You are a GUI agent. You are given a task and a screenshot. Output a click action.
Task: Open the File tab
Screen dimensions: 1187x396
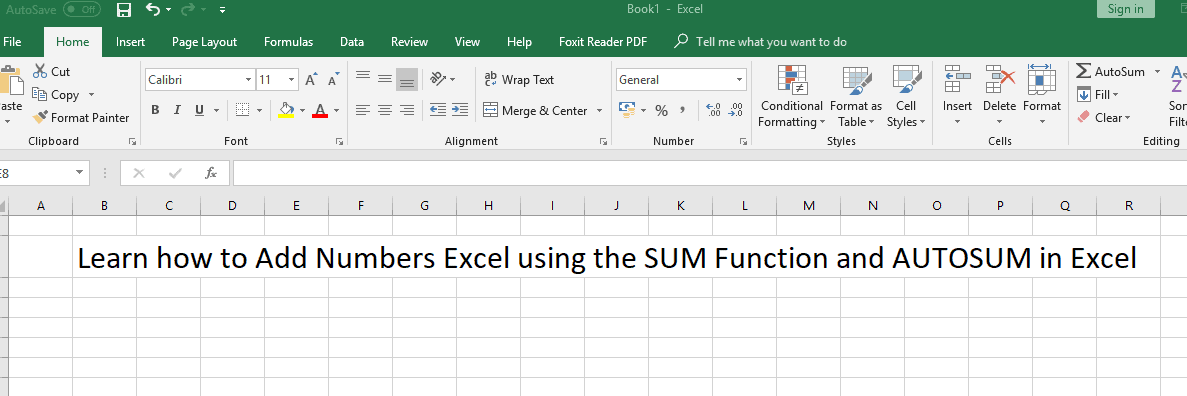[x=12, y=42]
